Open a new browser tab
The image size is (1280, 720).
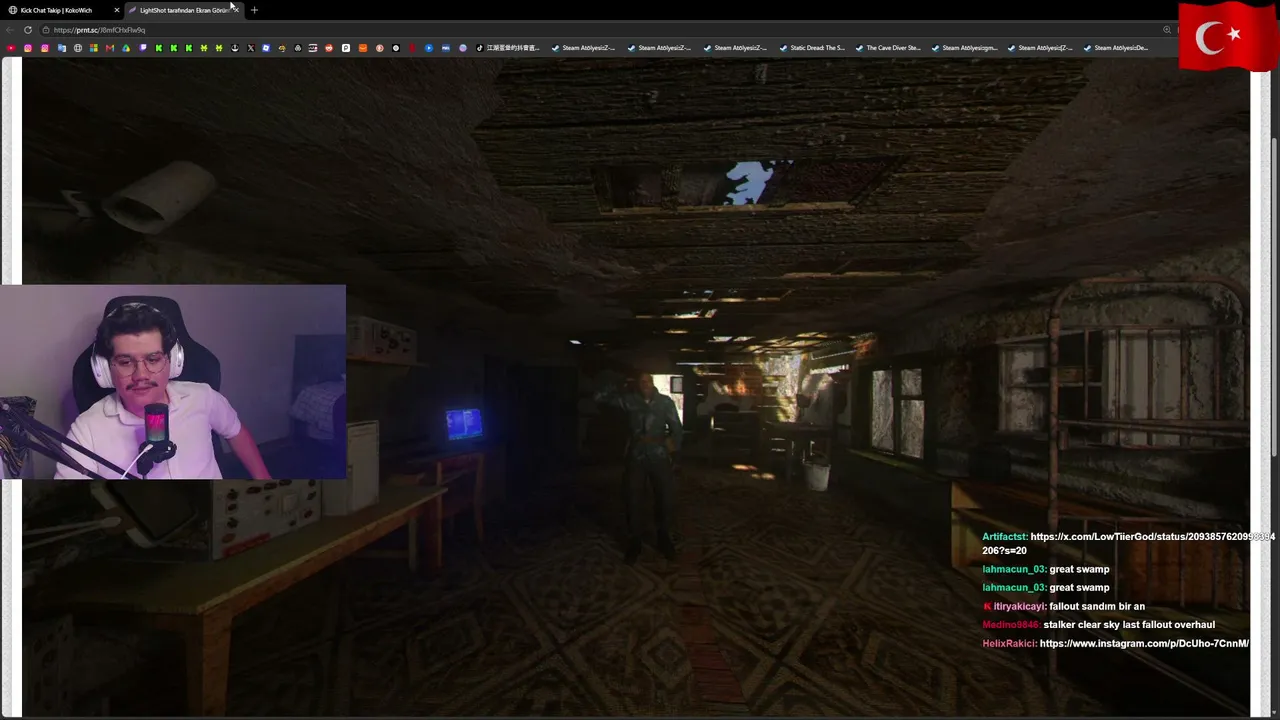point(254,10)
